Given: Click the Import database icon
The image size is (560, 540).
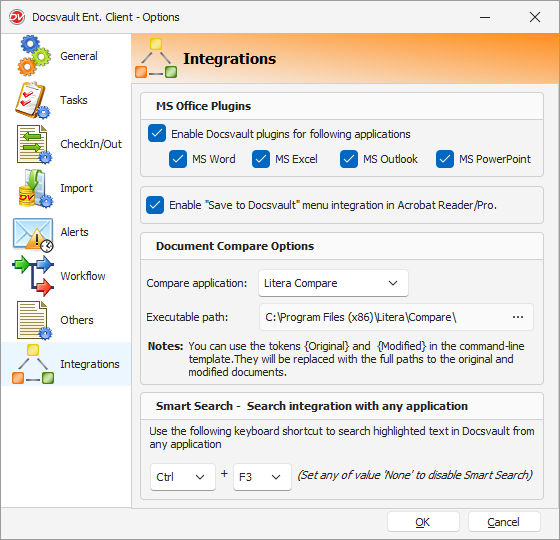Looking at the screenshot, I should 35,188.
